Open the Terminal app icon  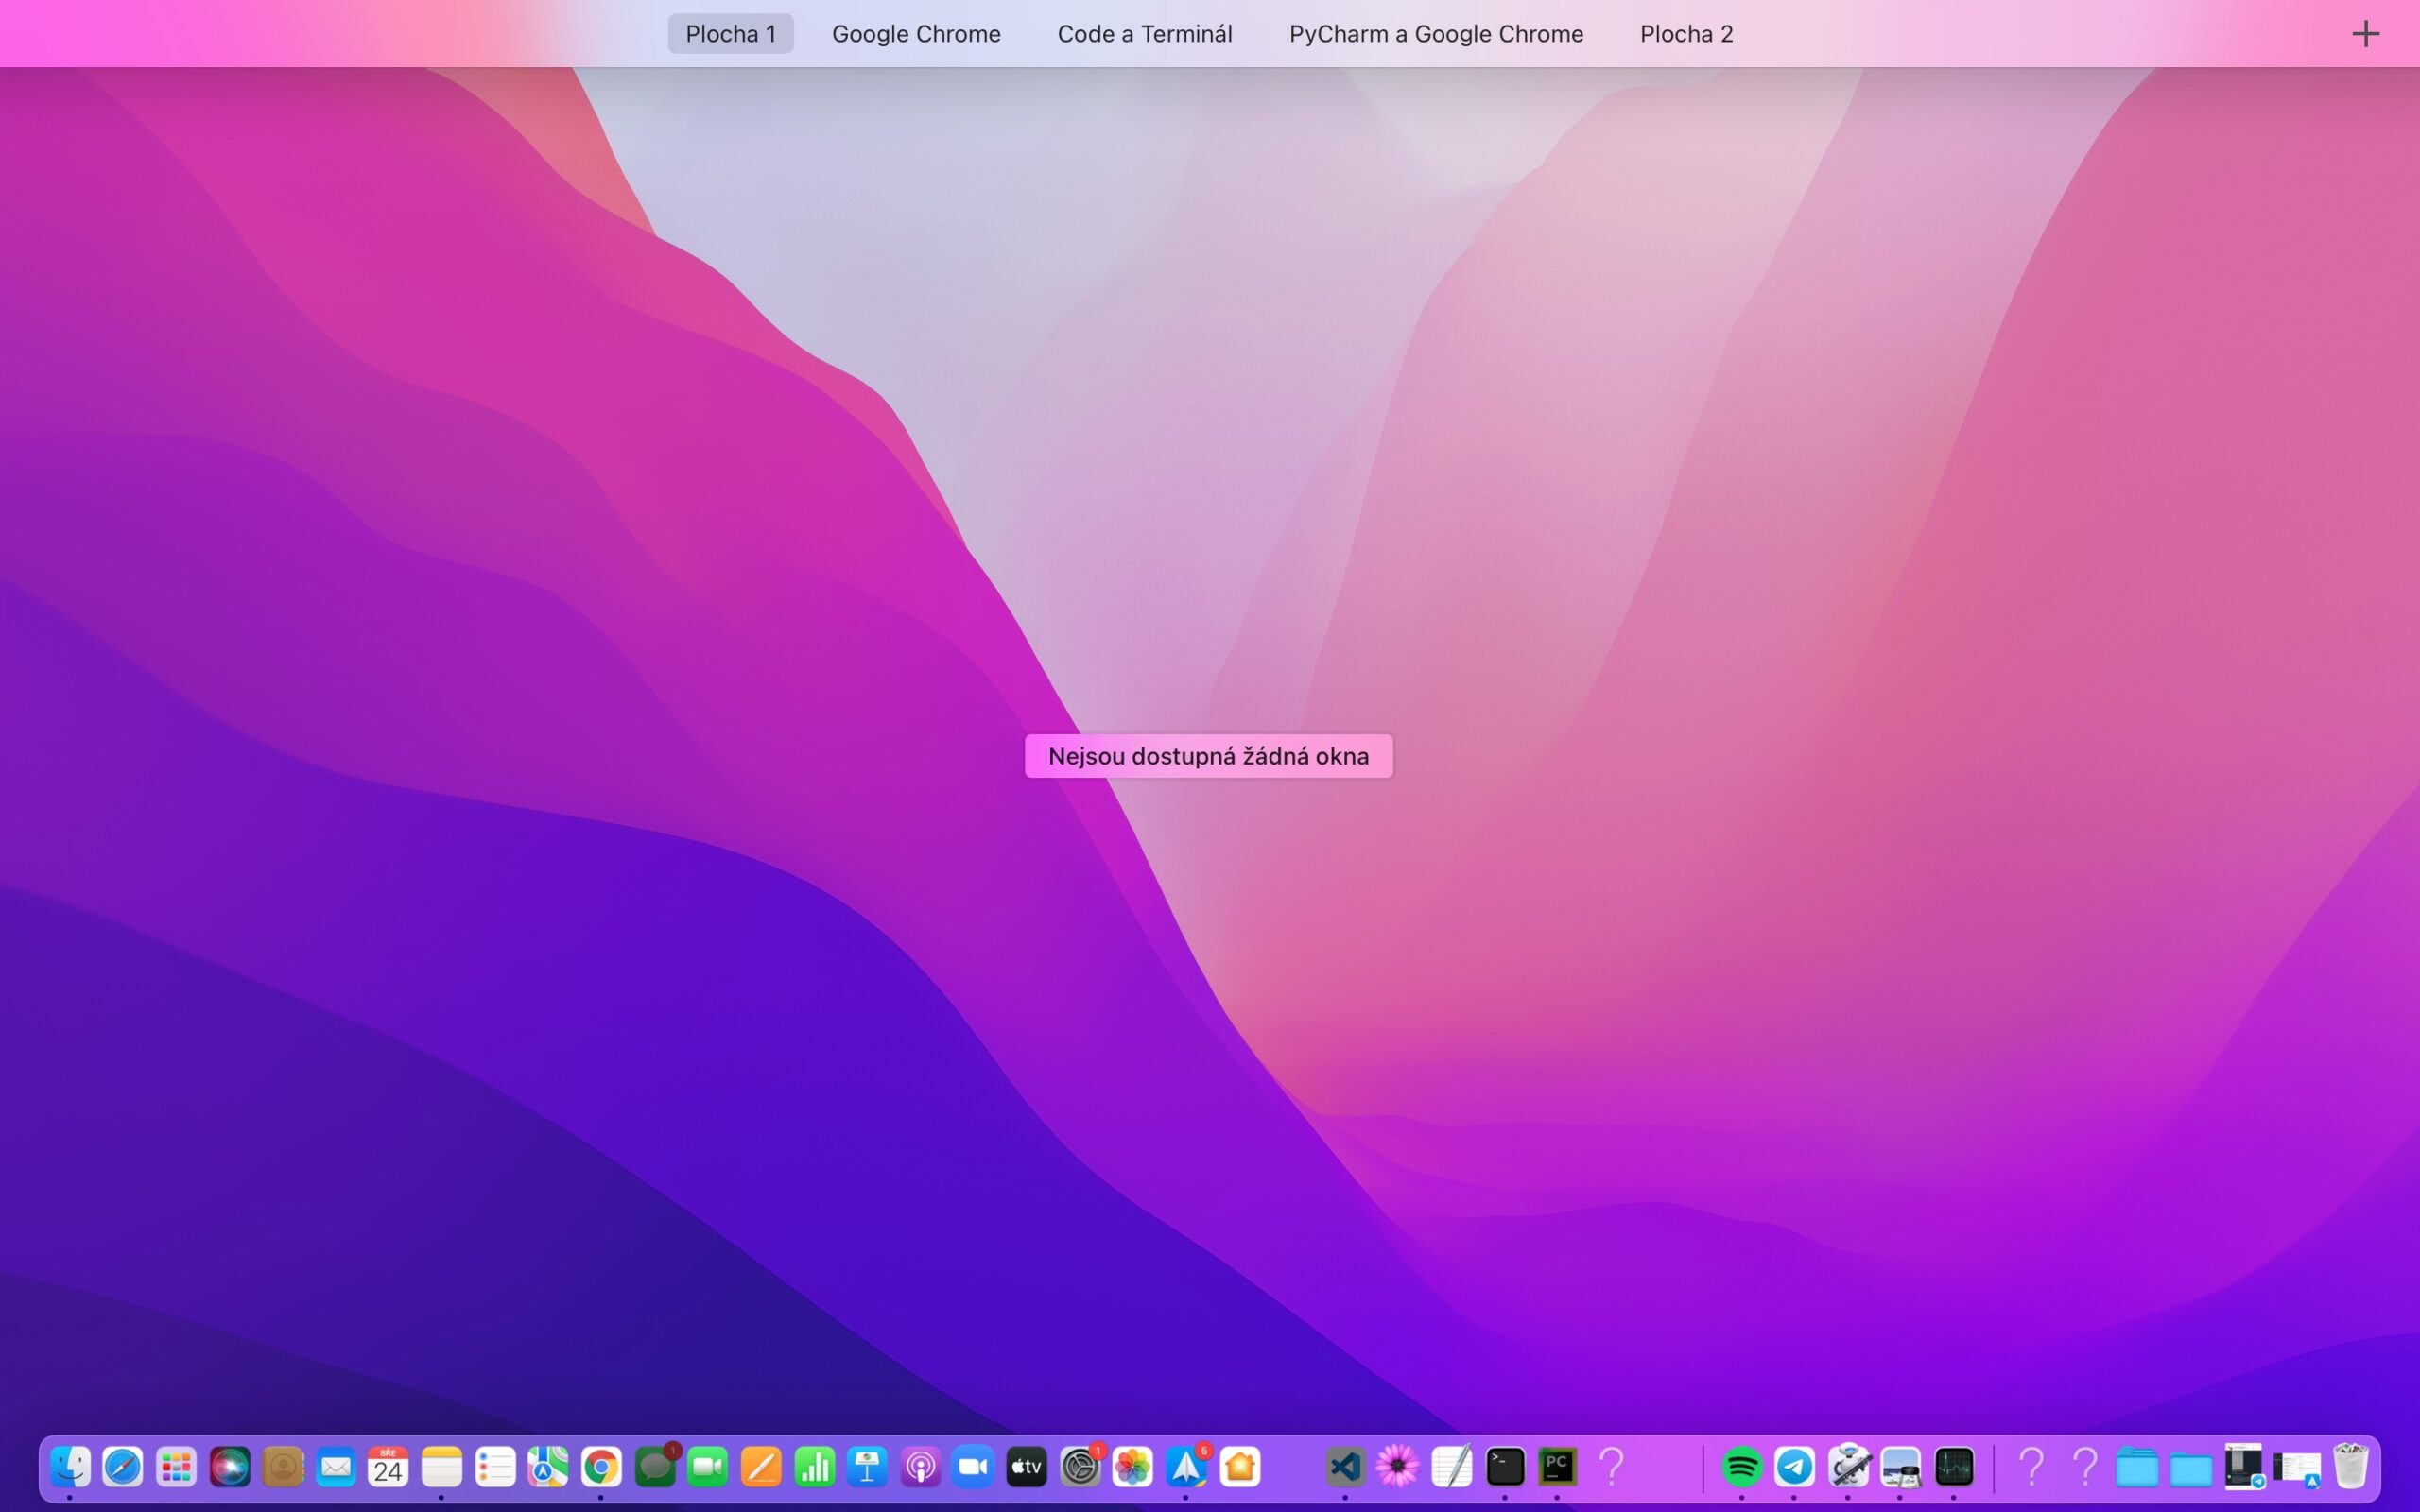point(1505,1467)
